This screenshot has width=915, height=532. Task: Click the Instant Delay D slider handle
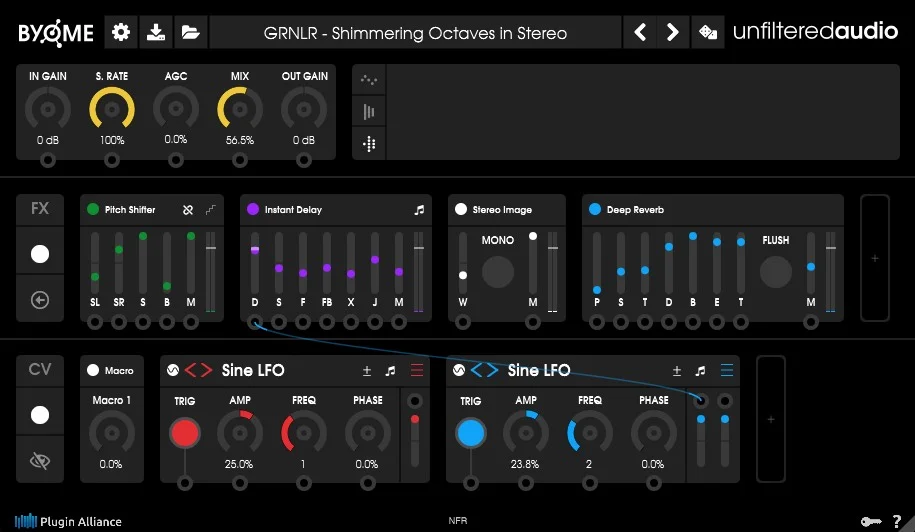click(x=255, y=250)
